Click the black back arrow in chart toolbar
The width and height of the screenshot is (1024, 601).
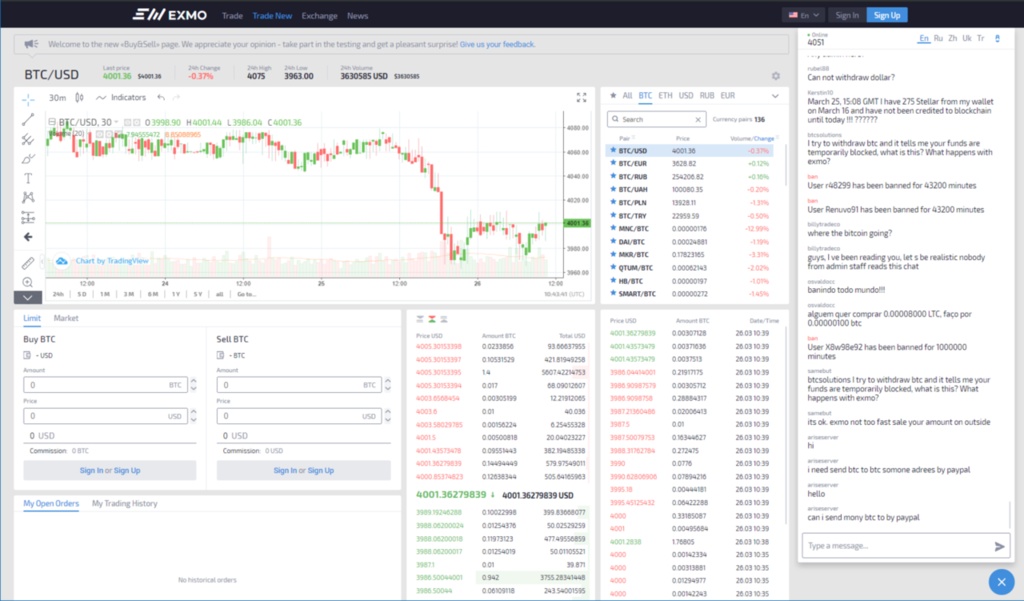28,237
